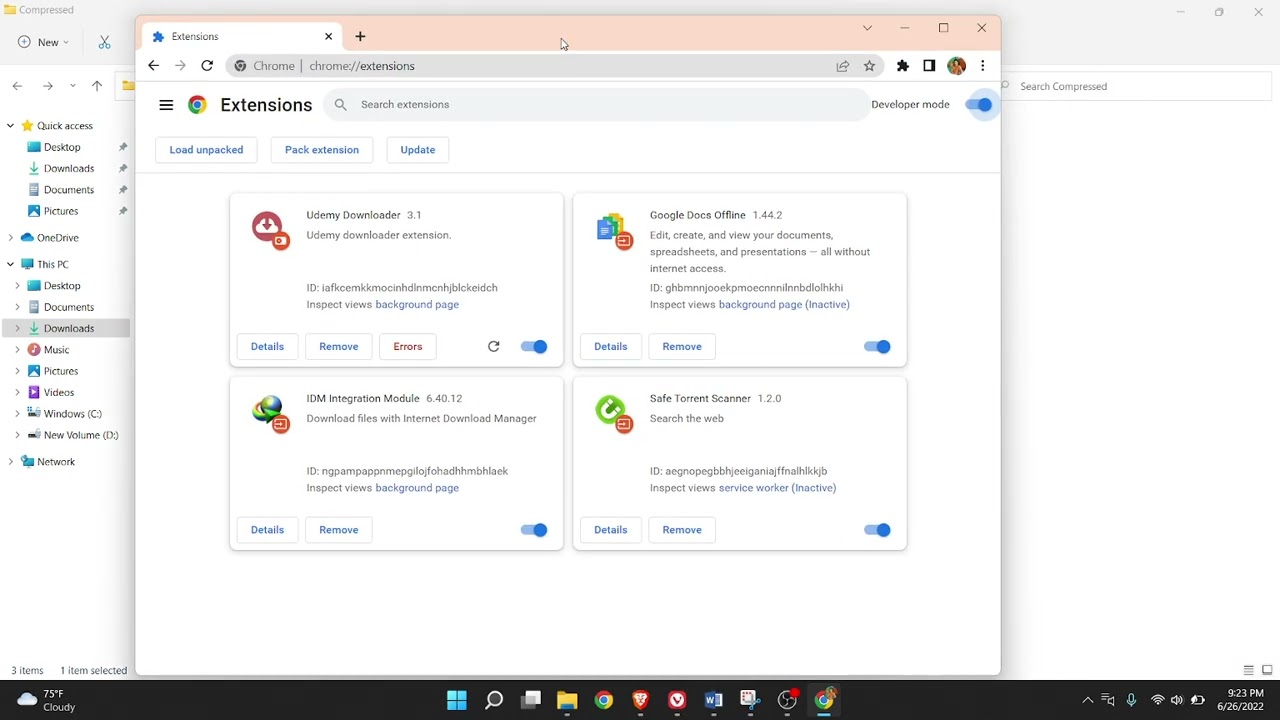Image resolution: width=1280 pixels, height=720 pixels.
Task: Select Documents under This PC
Action: (x=66, y=307)
